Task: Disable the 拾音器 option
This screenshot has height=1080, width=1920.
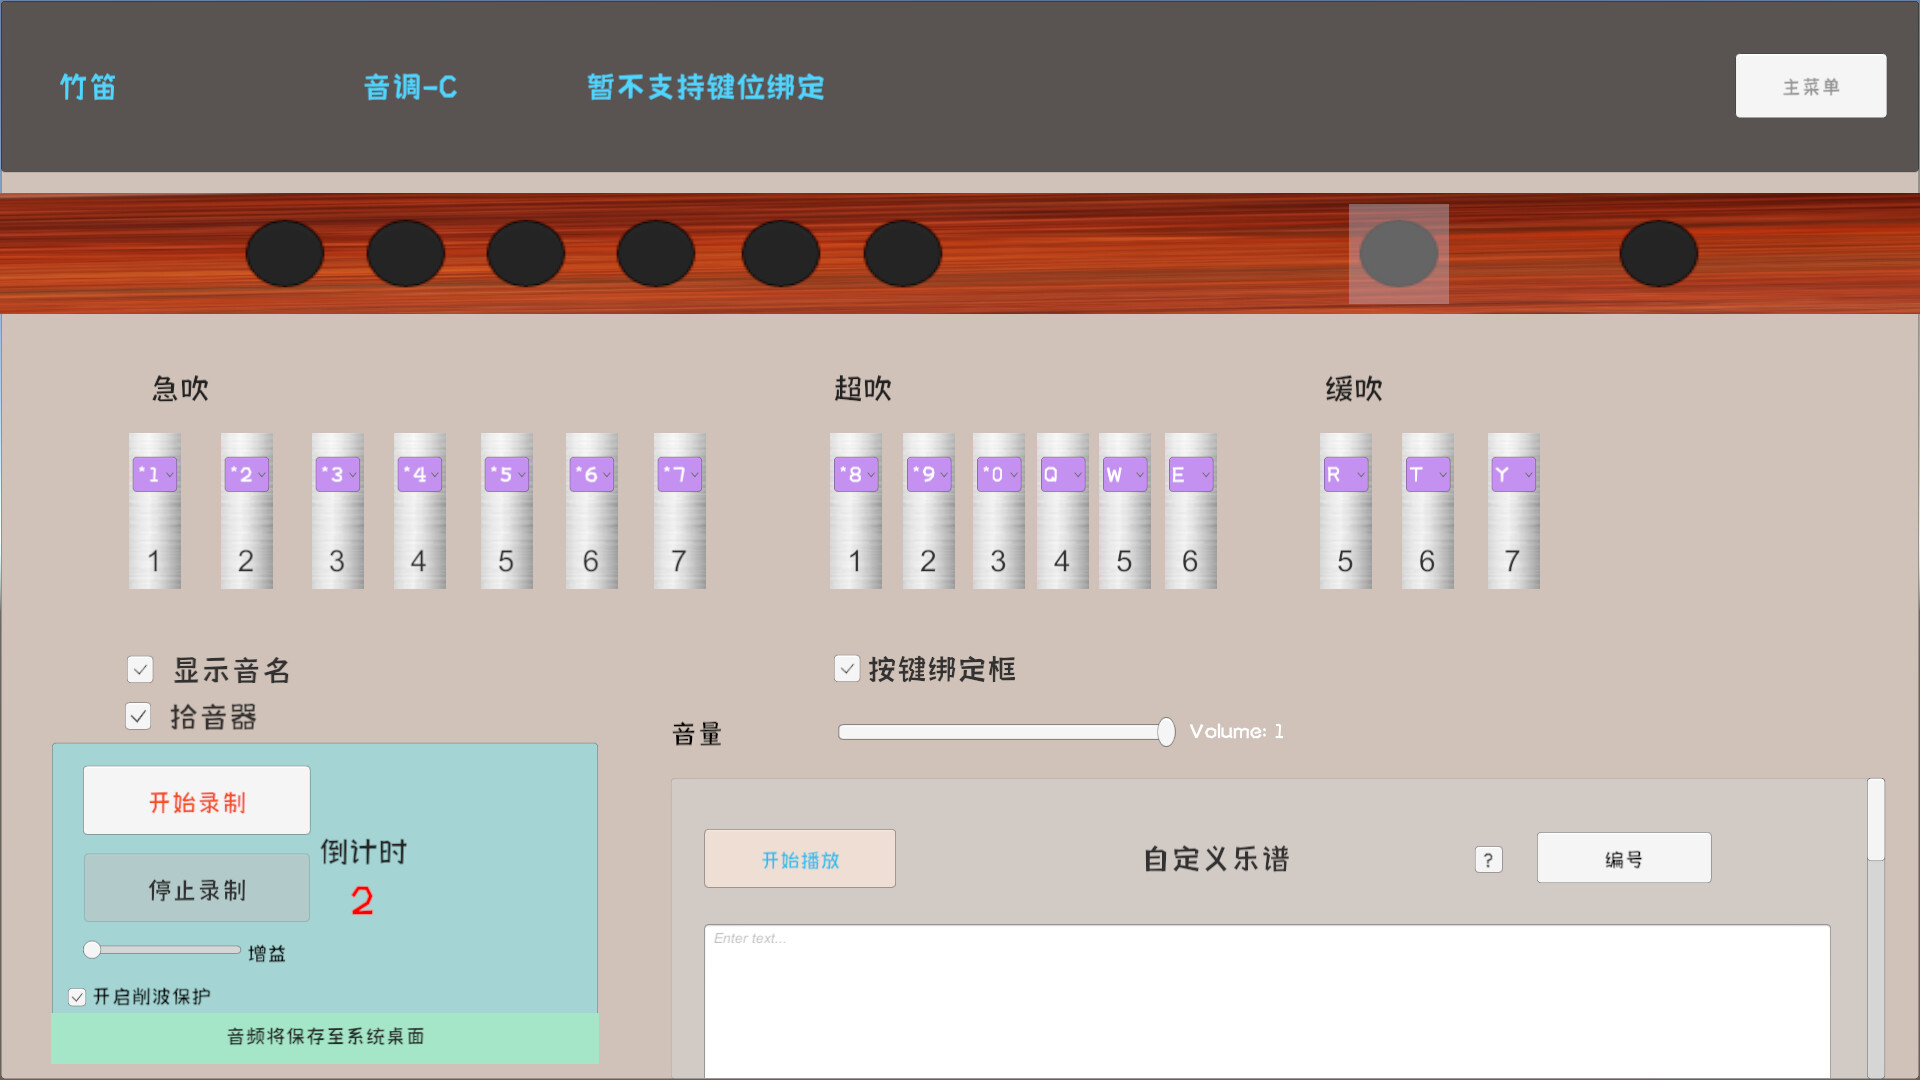Action: click(x=138, y=717)
